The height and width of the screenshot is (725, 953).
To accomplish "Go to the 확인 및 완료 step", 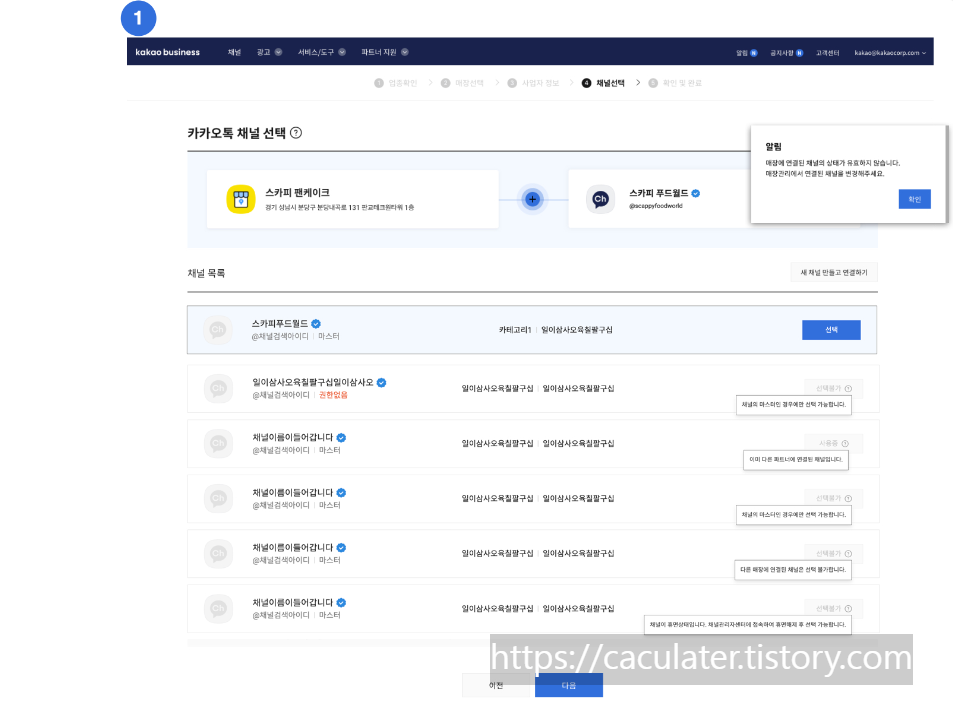I will (682, 83).
